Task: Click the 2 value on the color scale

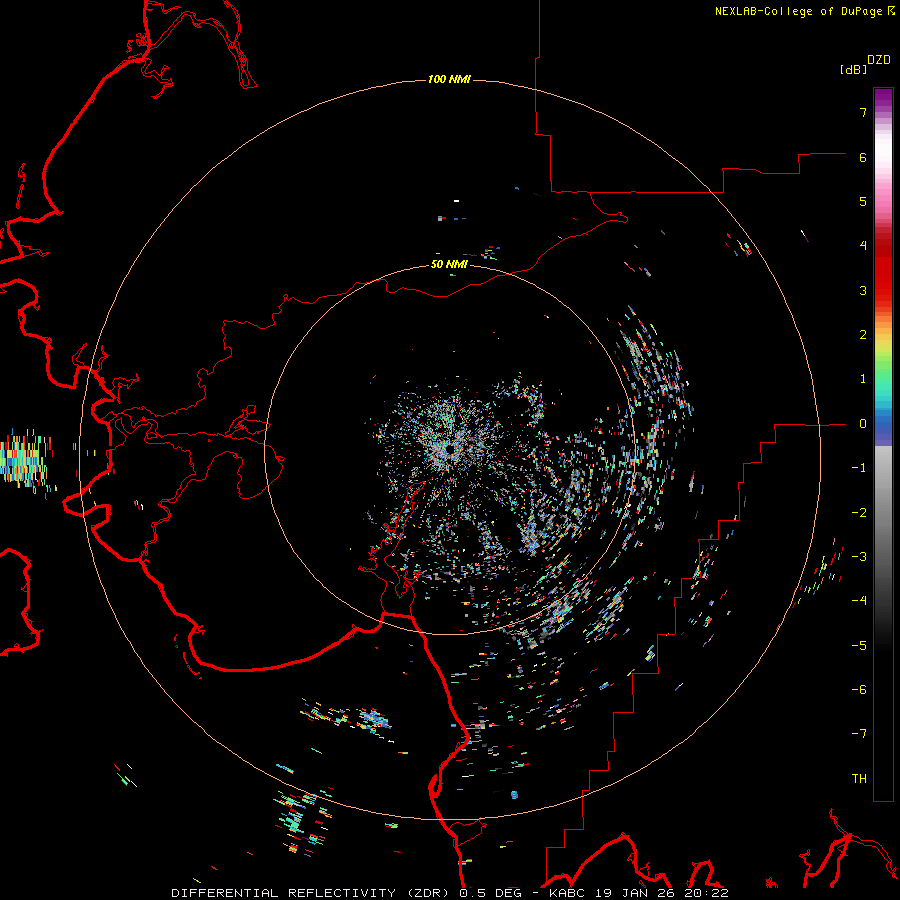Action: click(863, 335)
